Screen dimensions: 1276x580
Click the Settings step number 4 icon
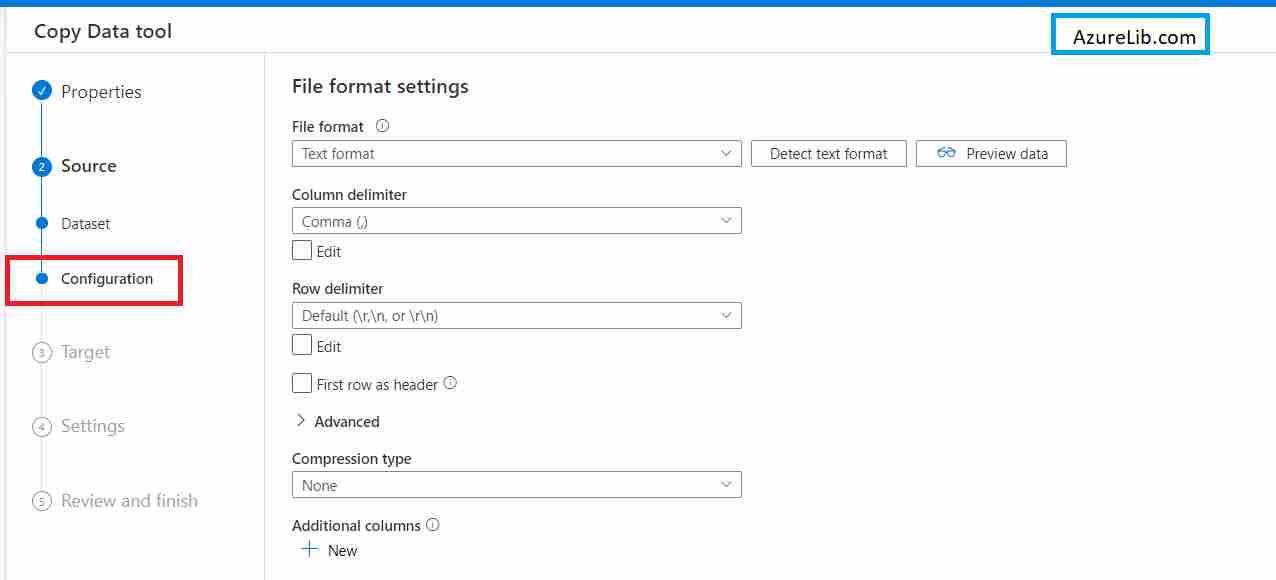(41, 426)
